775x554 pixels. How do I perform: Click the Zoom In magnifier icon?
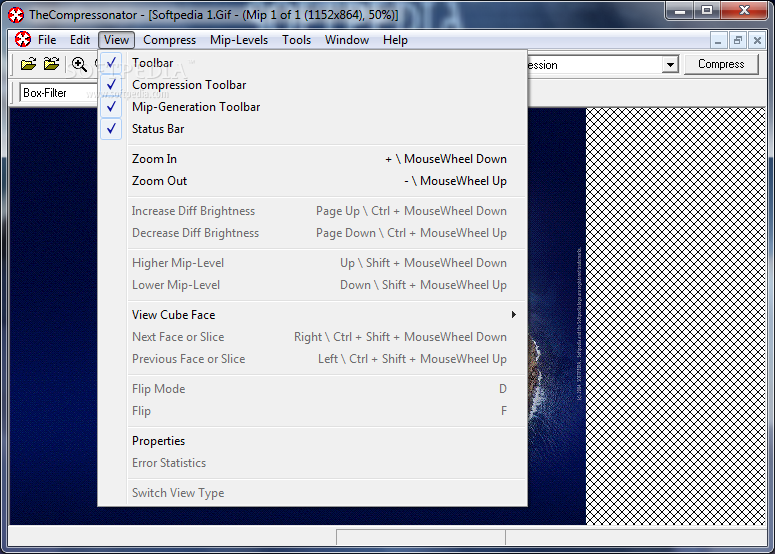(x=79, y=64)
